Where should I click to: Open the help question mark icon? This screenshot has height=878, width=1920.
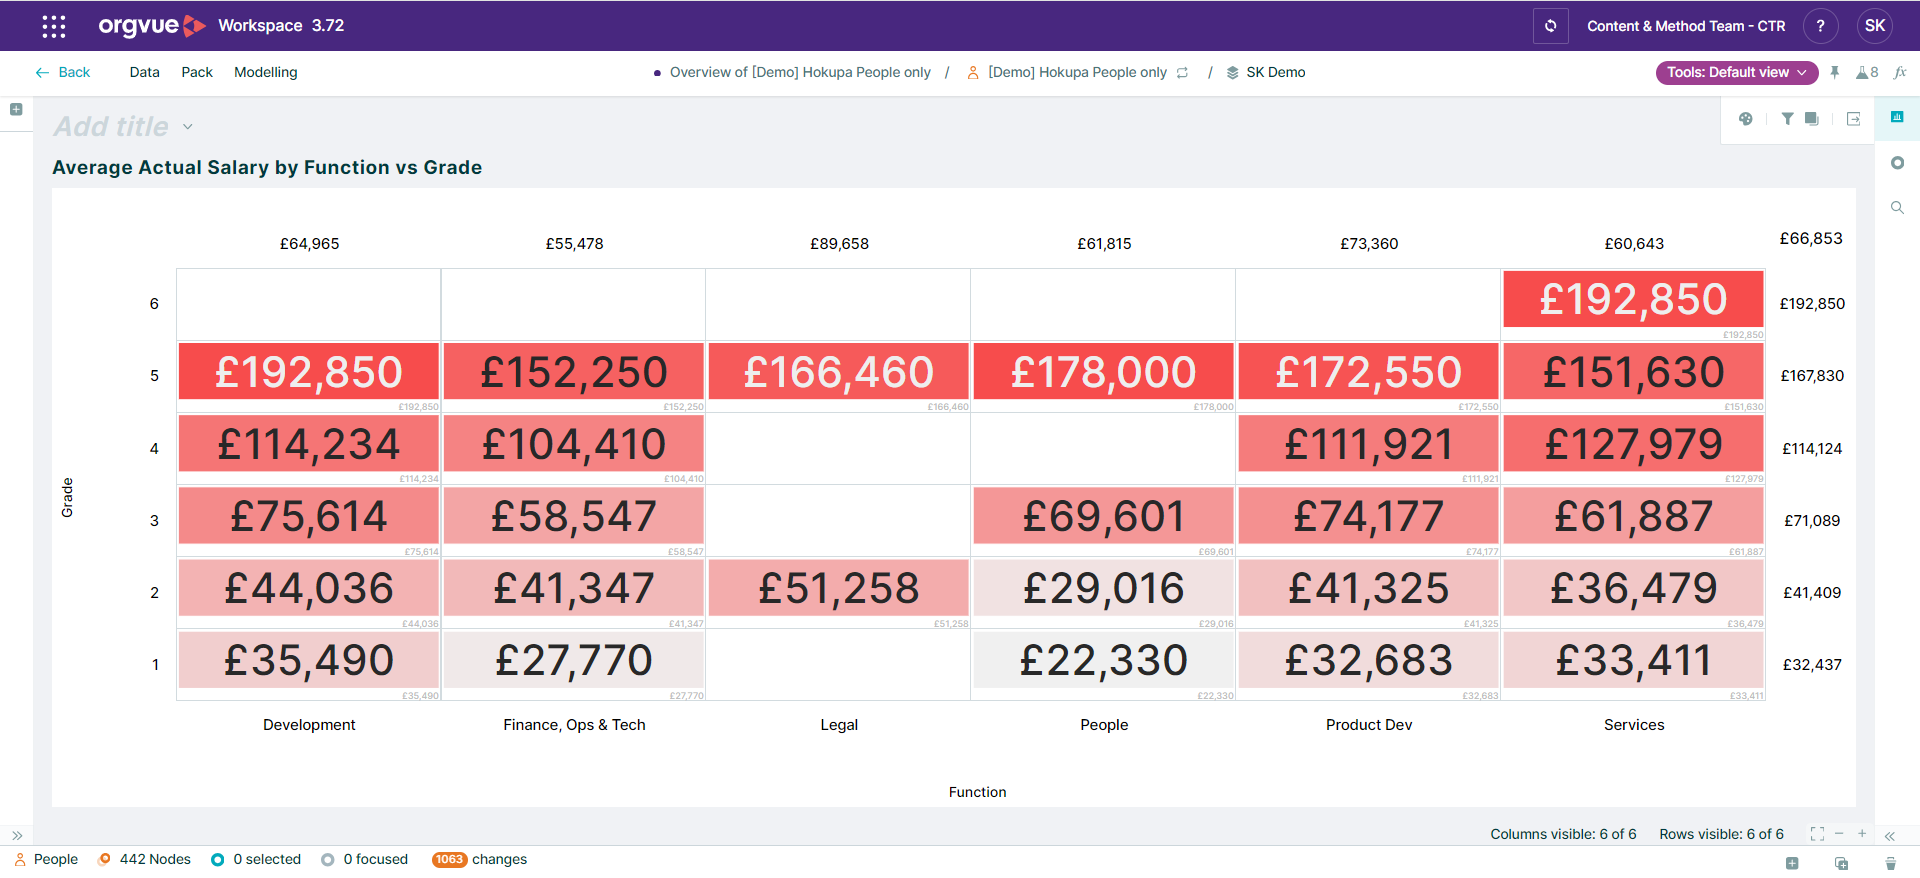1820,26
